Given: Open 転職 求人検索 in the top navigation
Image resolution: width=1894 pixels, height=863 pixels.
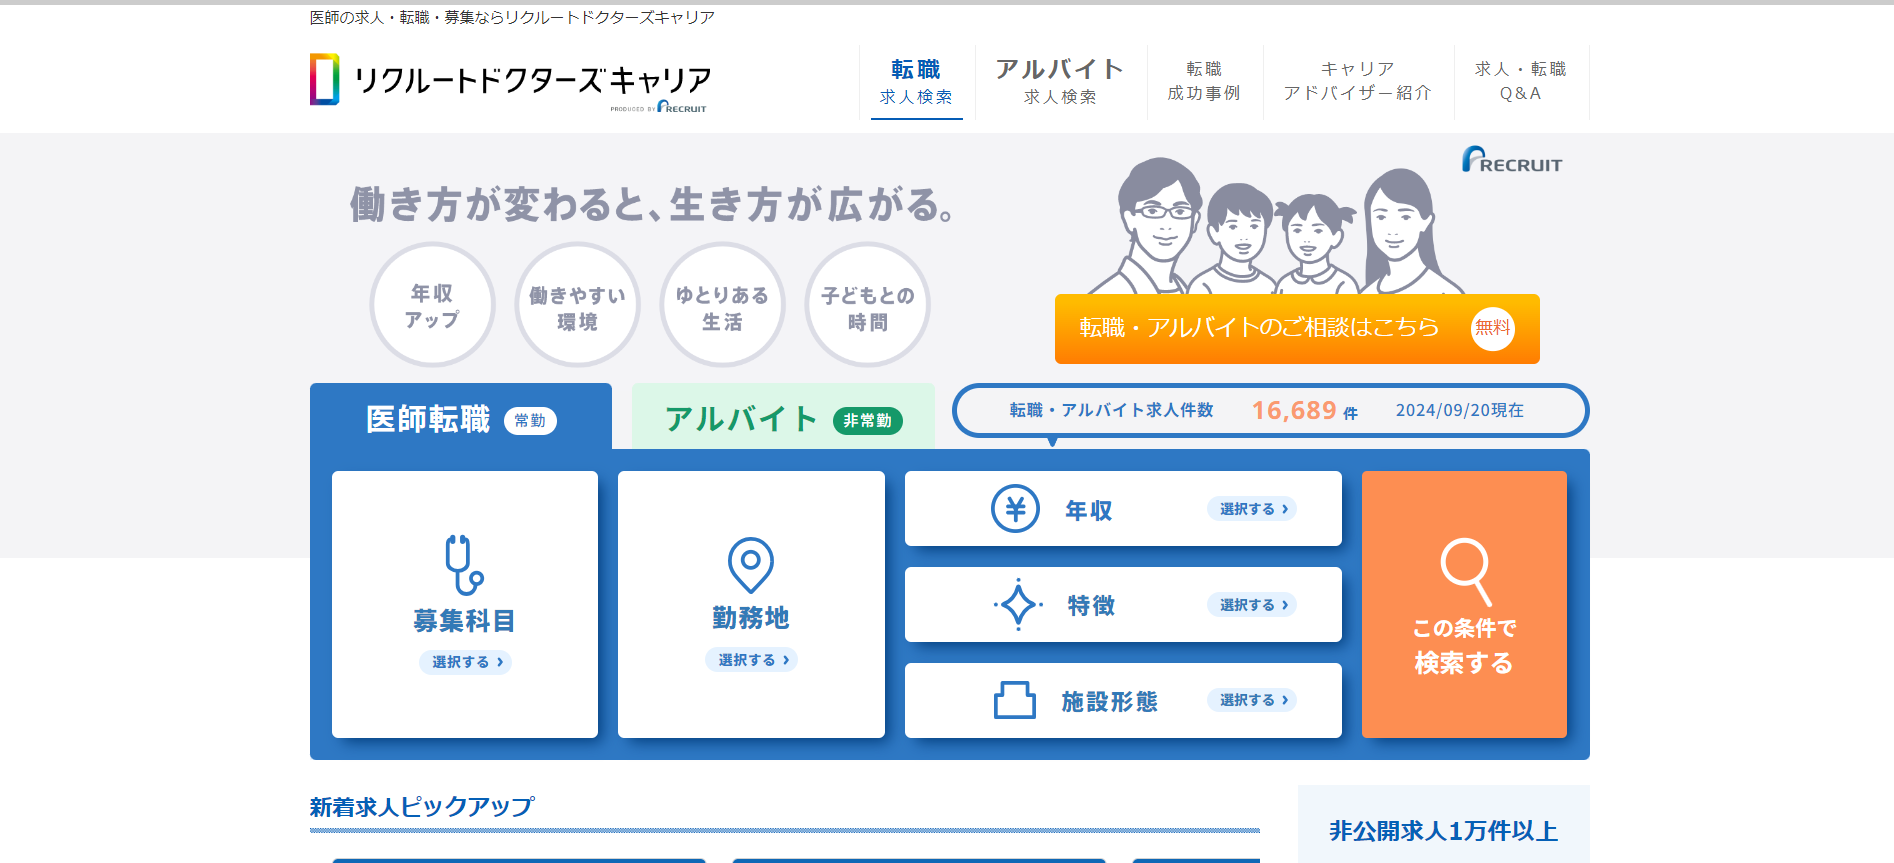Looking at the screenshot, I should coord(916,82).
